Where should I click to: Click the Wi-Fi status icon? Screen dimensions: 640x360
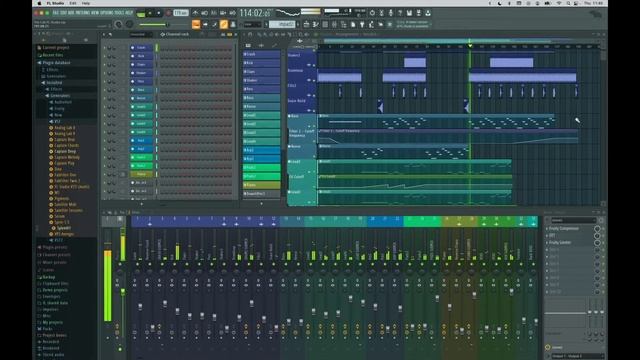click(x=558, y=3)
